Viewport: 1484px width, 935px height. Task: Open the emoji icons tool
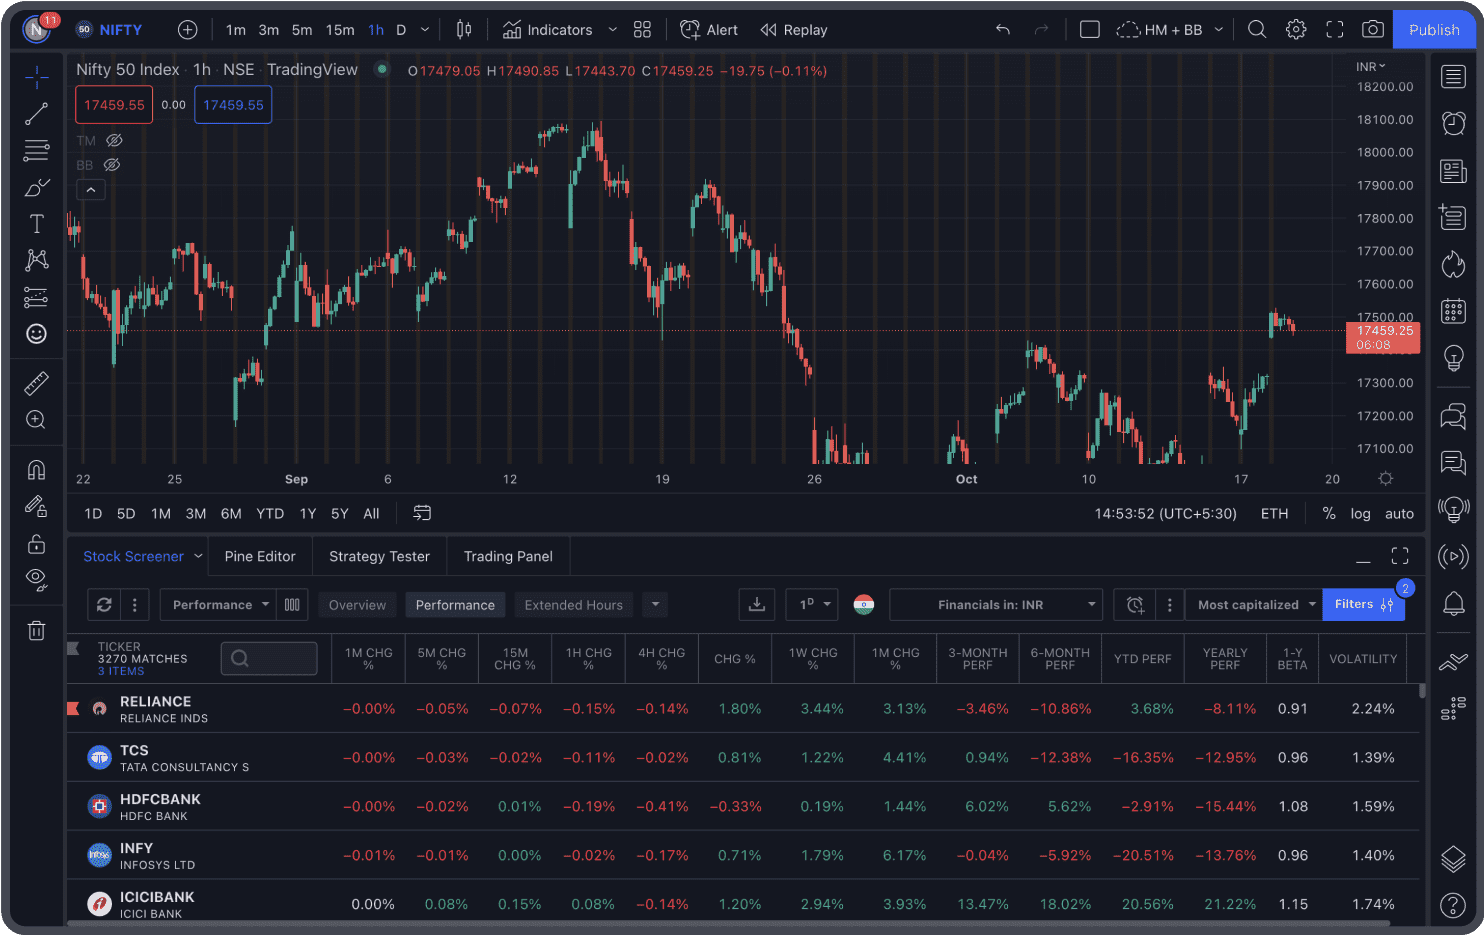click(36, 333)
